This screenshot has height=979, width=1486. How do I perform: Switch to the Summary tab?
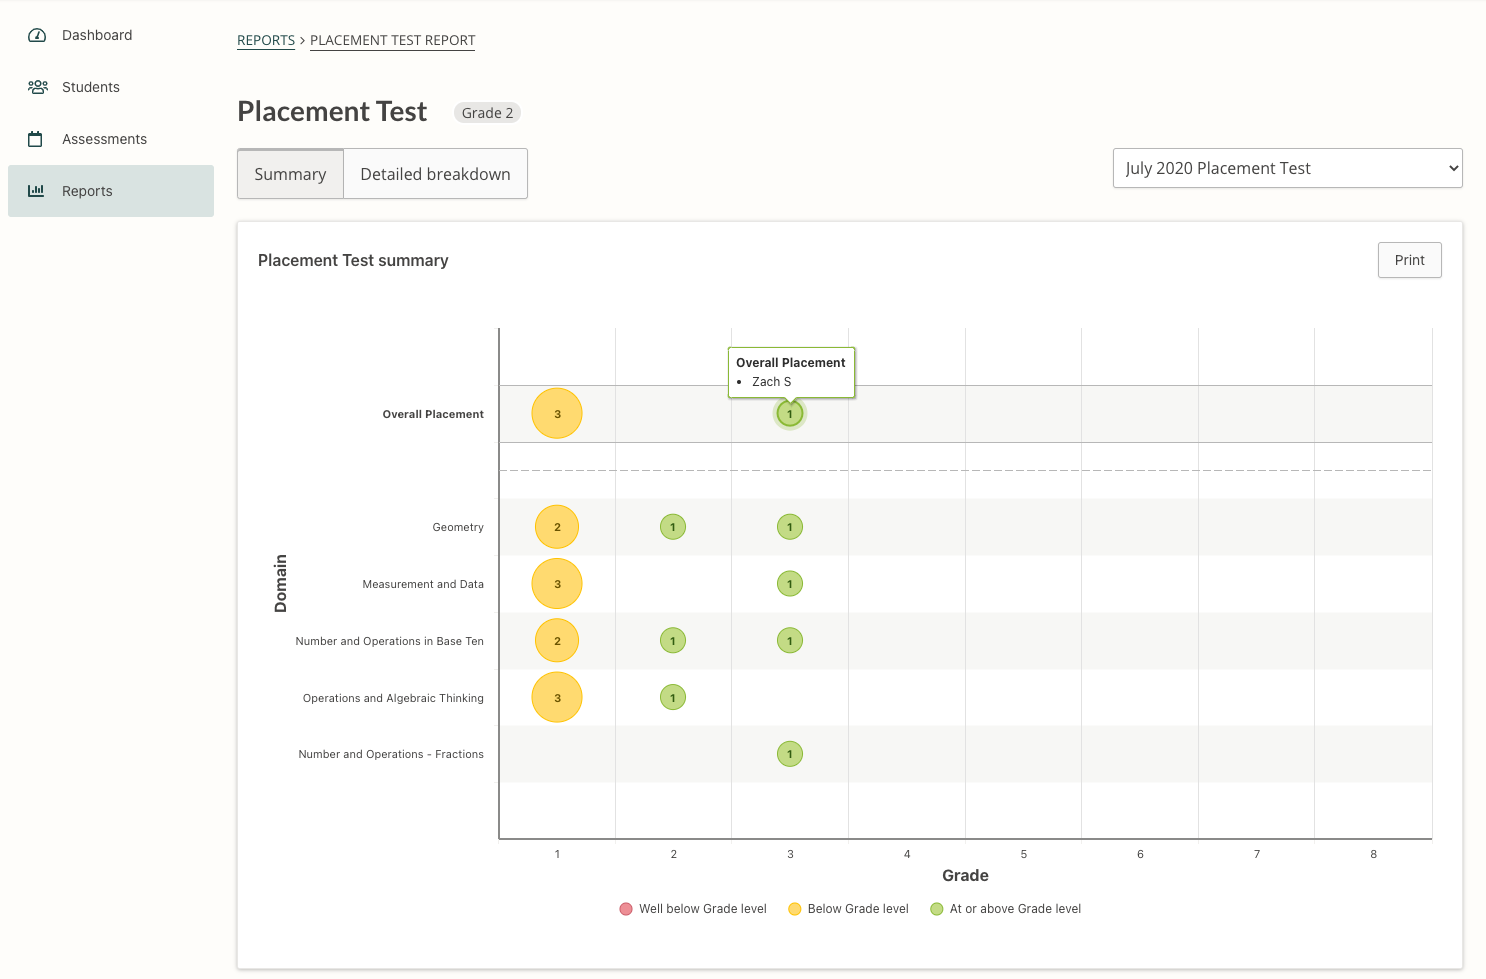(x=289, y=173)
